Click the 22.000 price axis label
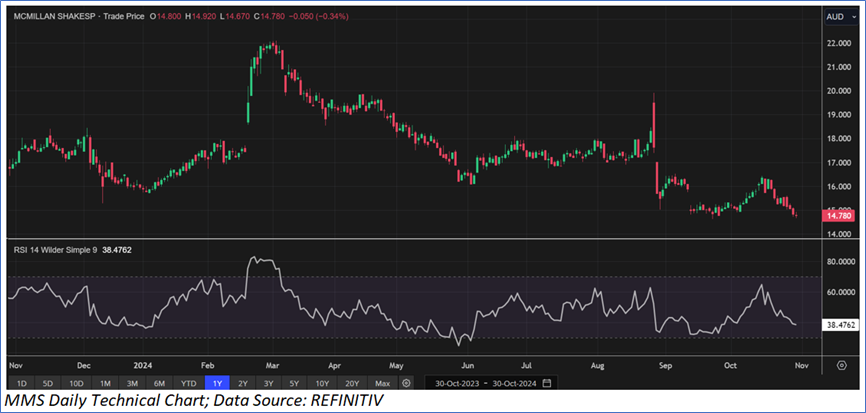 839,44
